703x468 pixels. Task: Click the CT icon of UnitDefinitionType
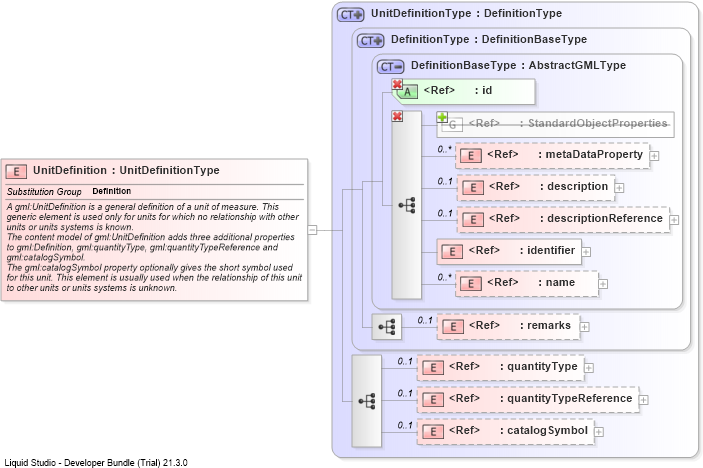[x=351, y=15]
